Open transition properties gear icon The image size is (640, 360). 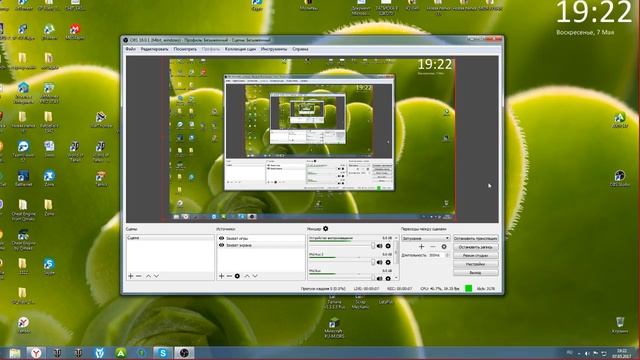[x=444, y=247]
